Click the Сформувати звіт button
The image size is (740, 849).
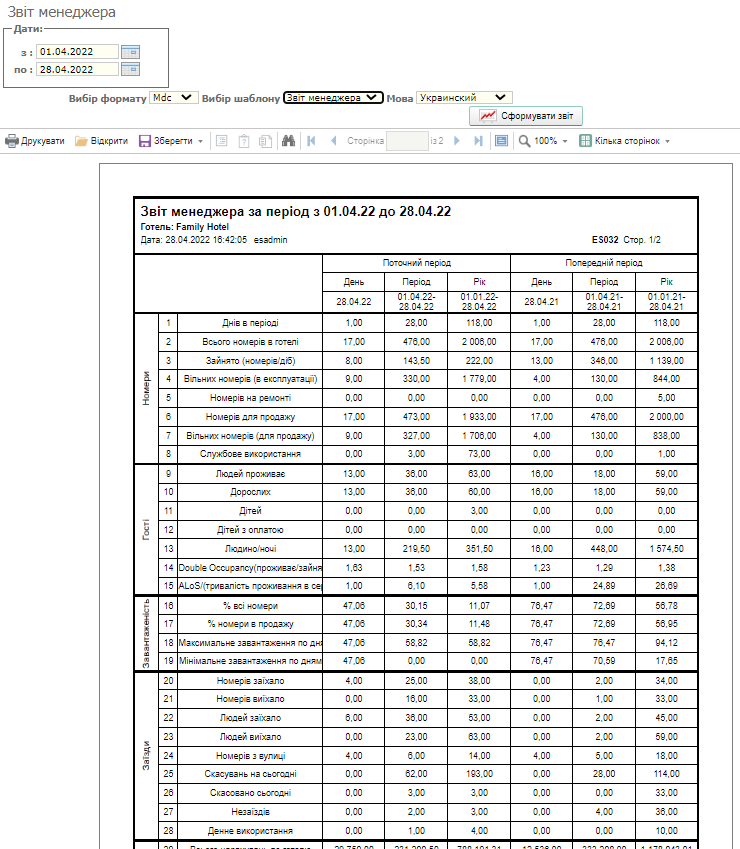pyautogui.click(x=526, y=116)
